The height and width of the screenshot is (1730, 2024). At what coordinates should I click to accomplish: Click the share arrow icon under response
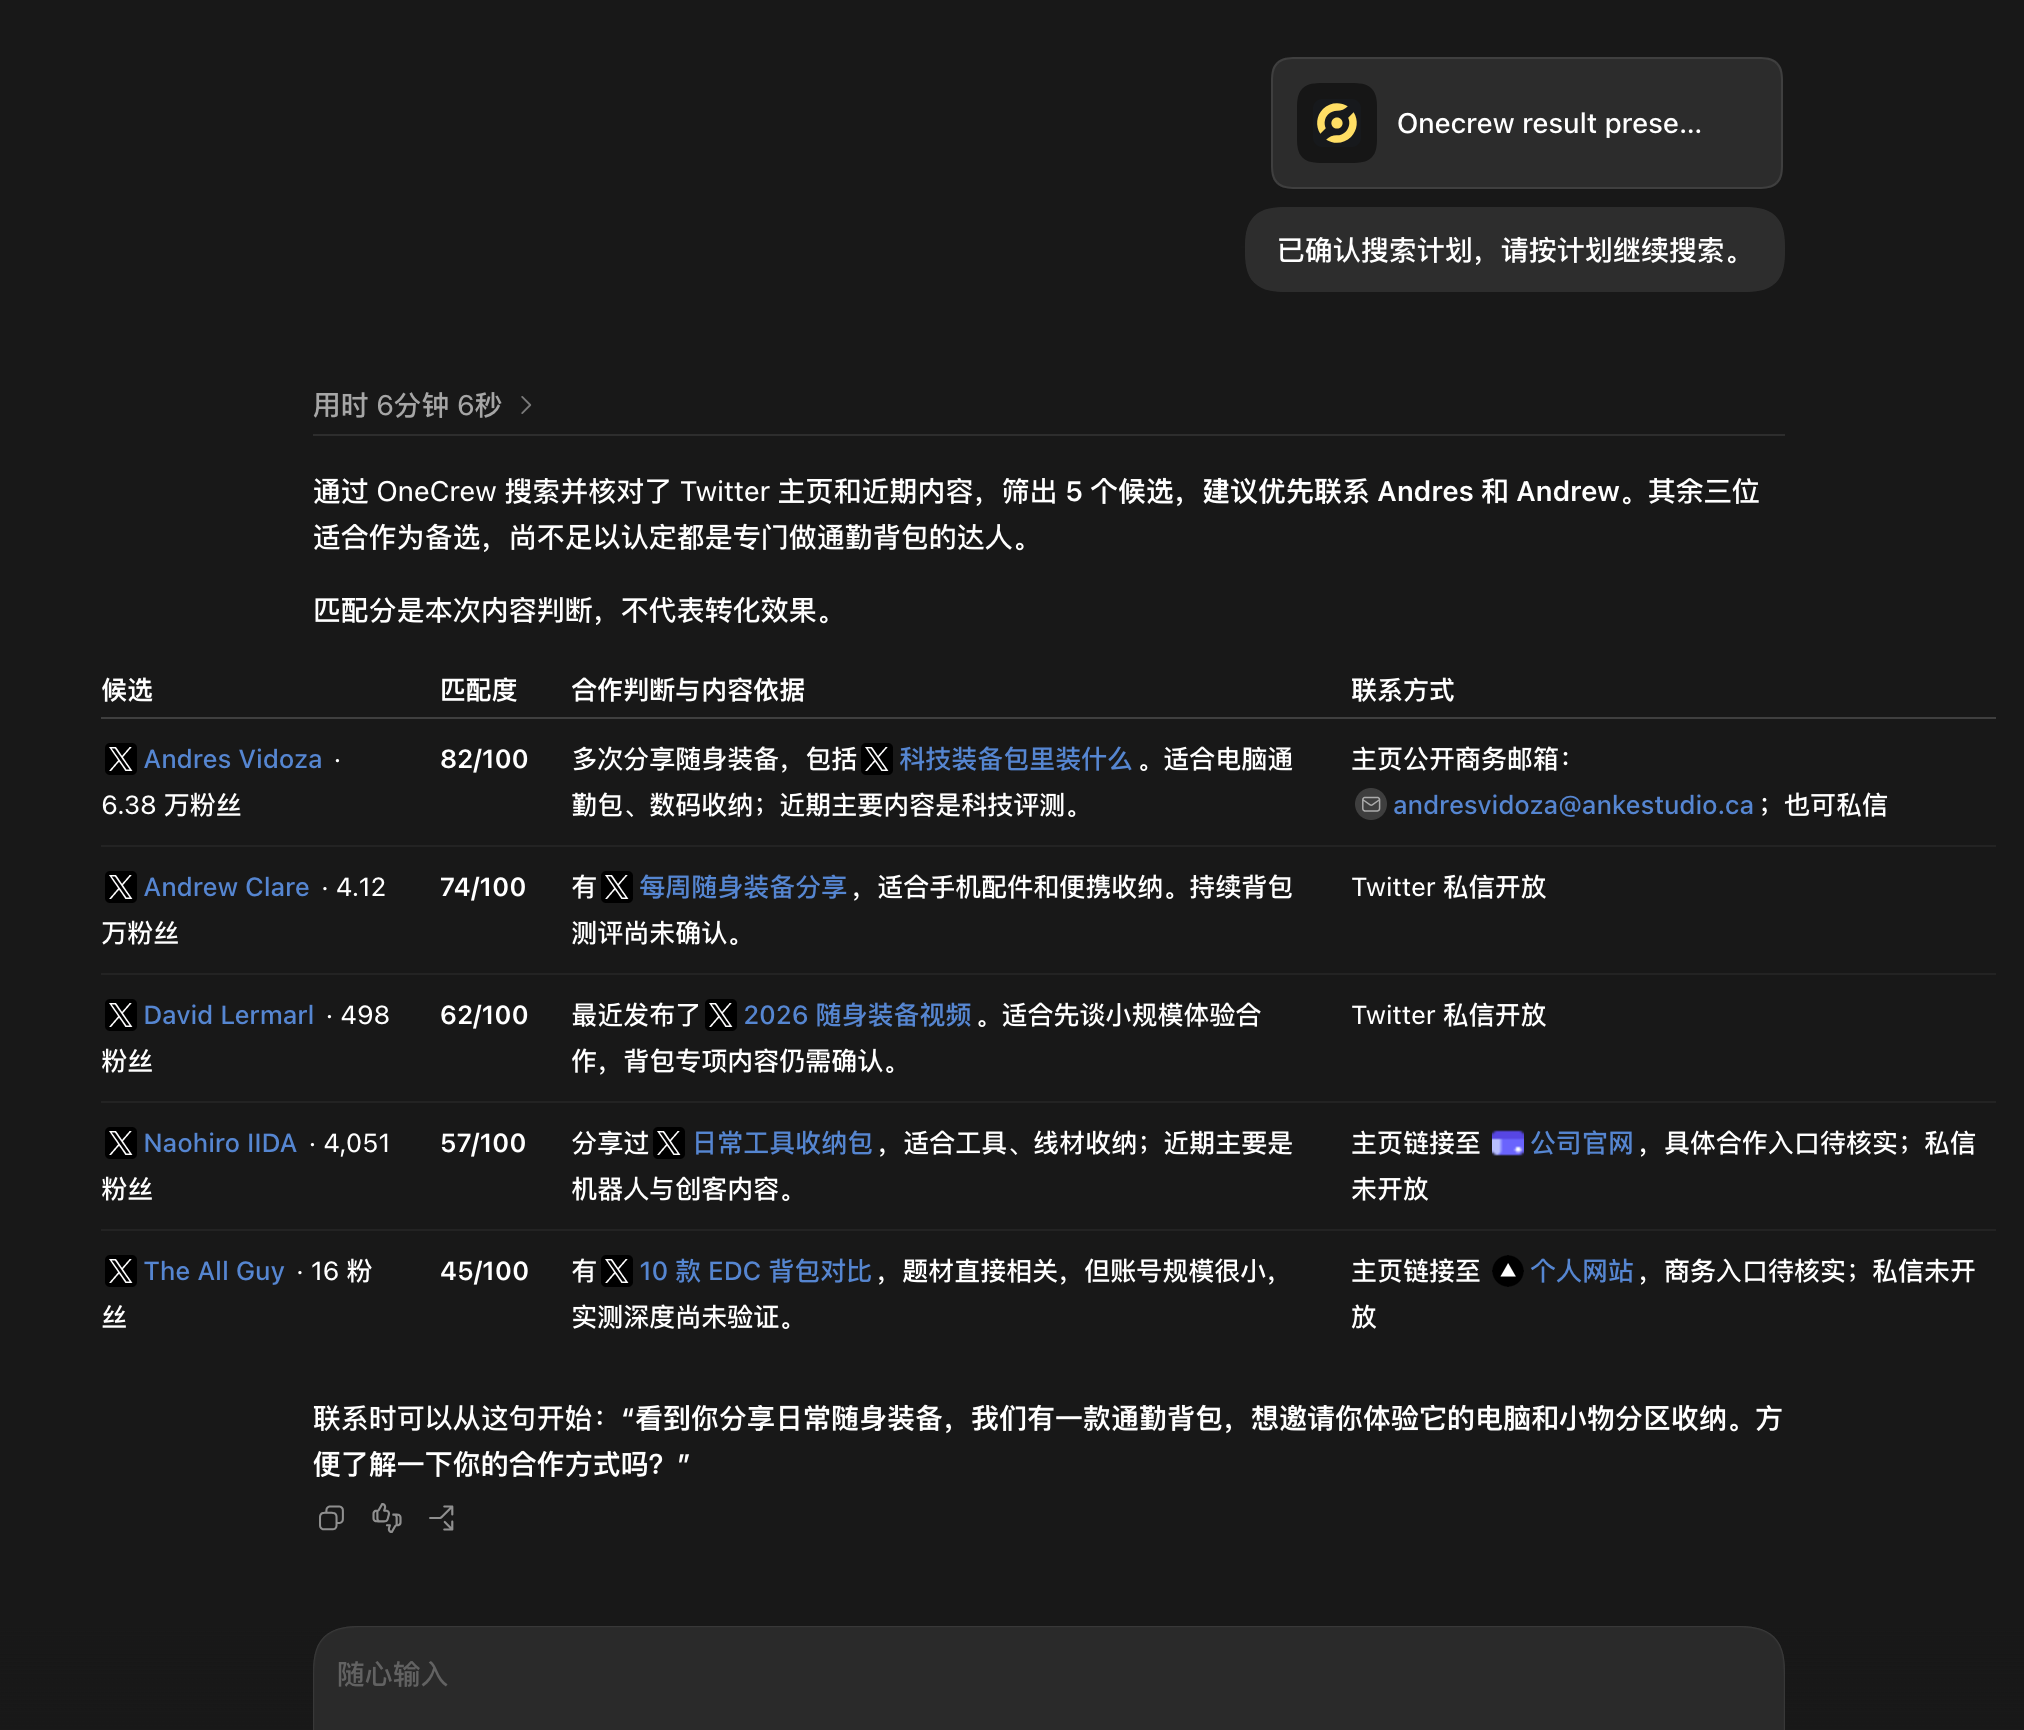point(442,1518)
